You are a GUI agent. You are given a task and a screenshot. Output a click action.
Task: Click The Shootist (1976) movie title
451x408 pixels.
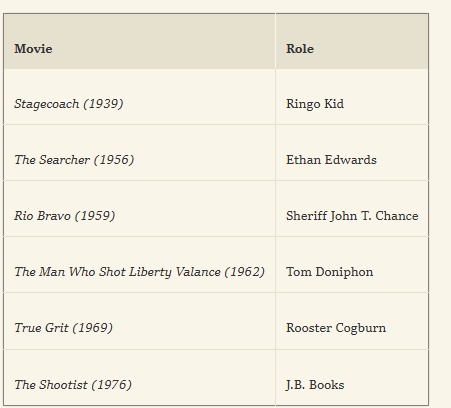pos(73,385)
